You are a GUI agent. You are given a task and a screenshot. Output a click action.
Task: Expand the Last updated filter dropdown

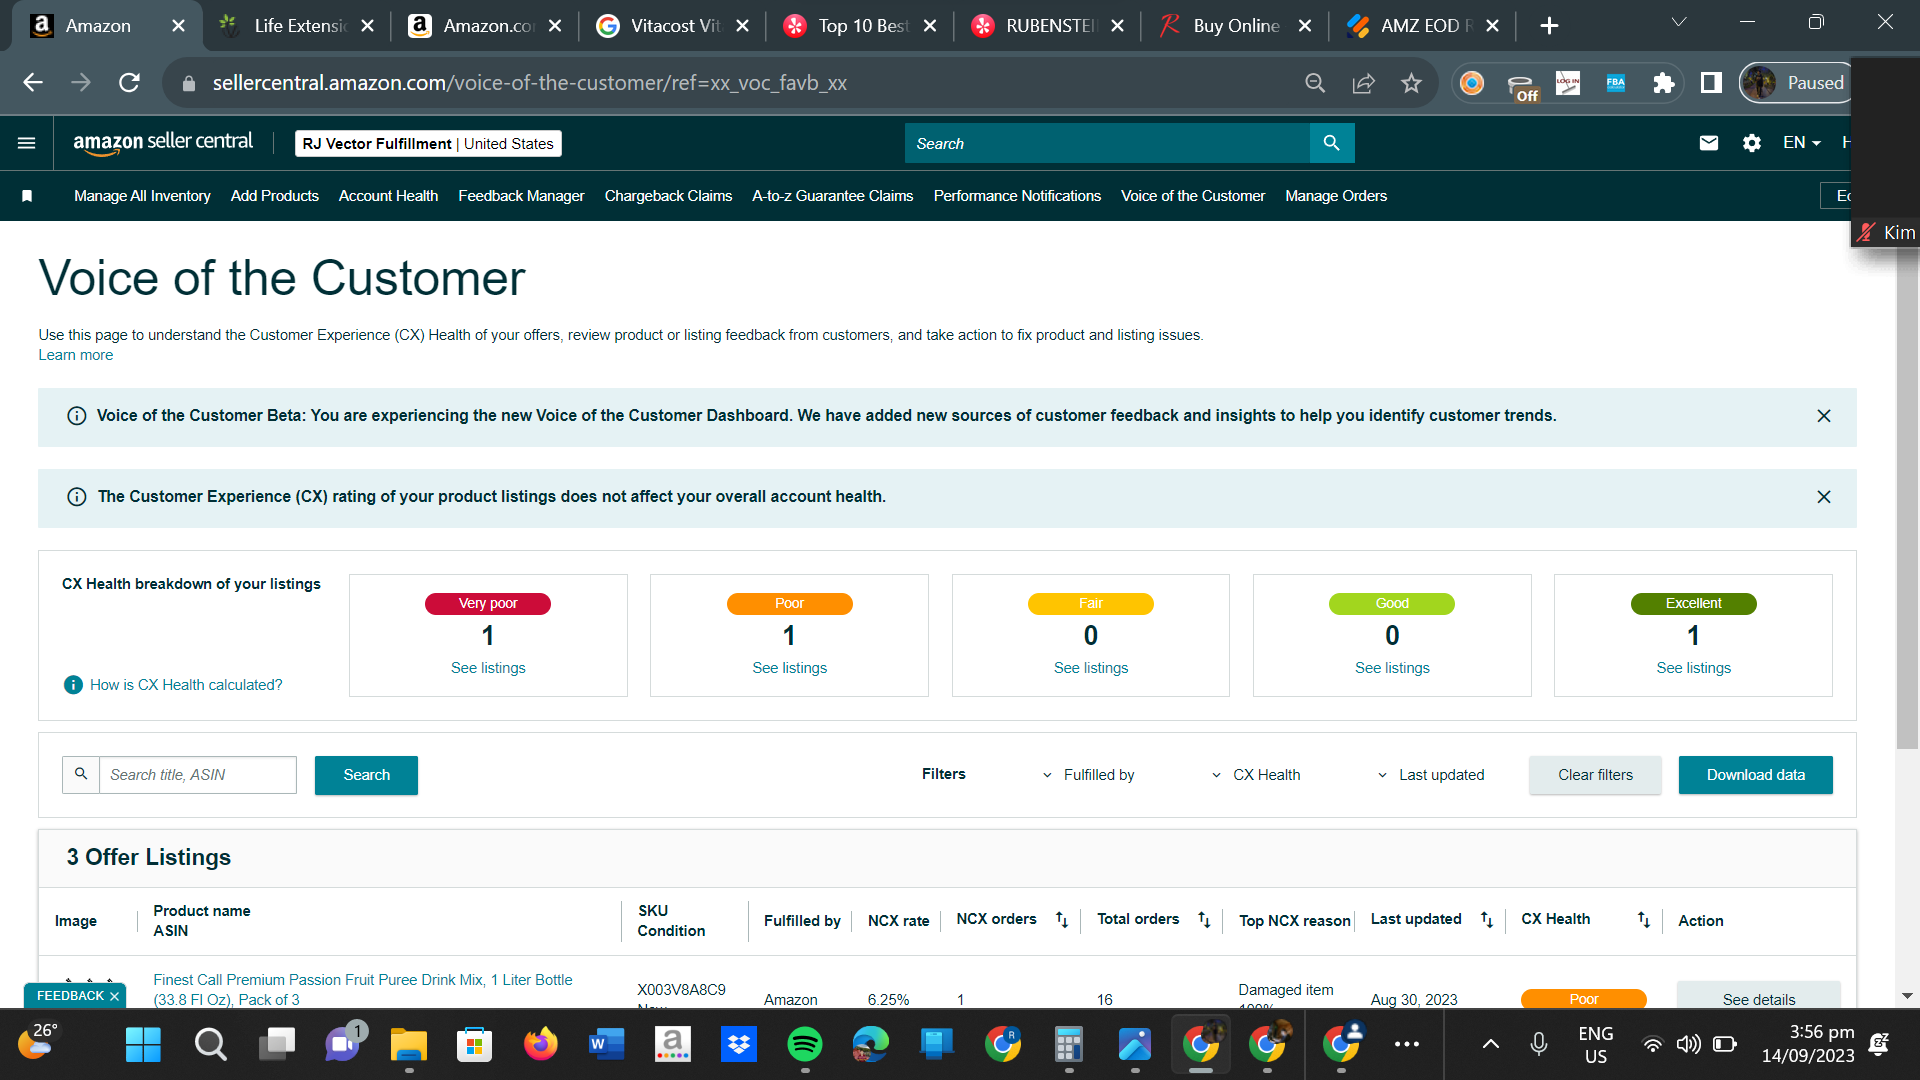click(x=1431, y=775)
